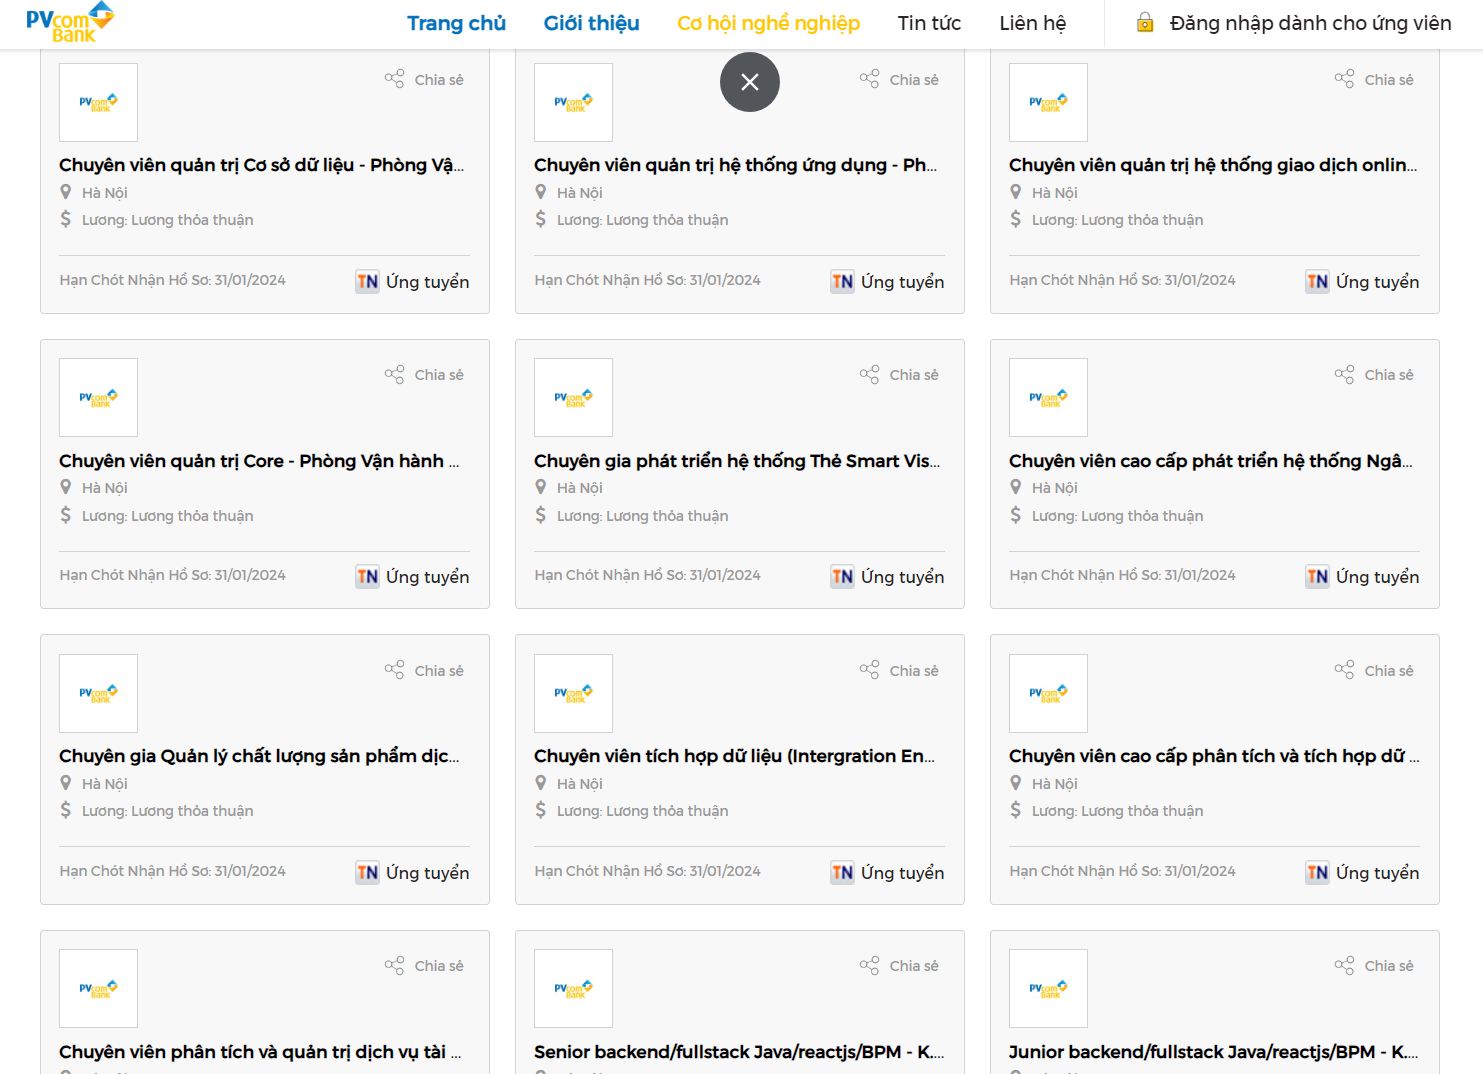Click TN icon on tích hợp dữ liệu Engineer card
This screenshot has height=1074, width=1483.
[x=843, y=873]
